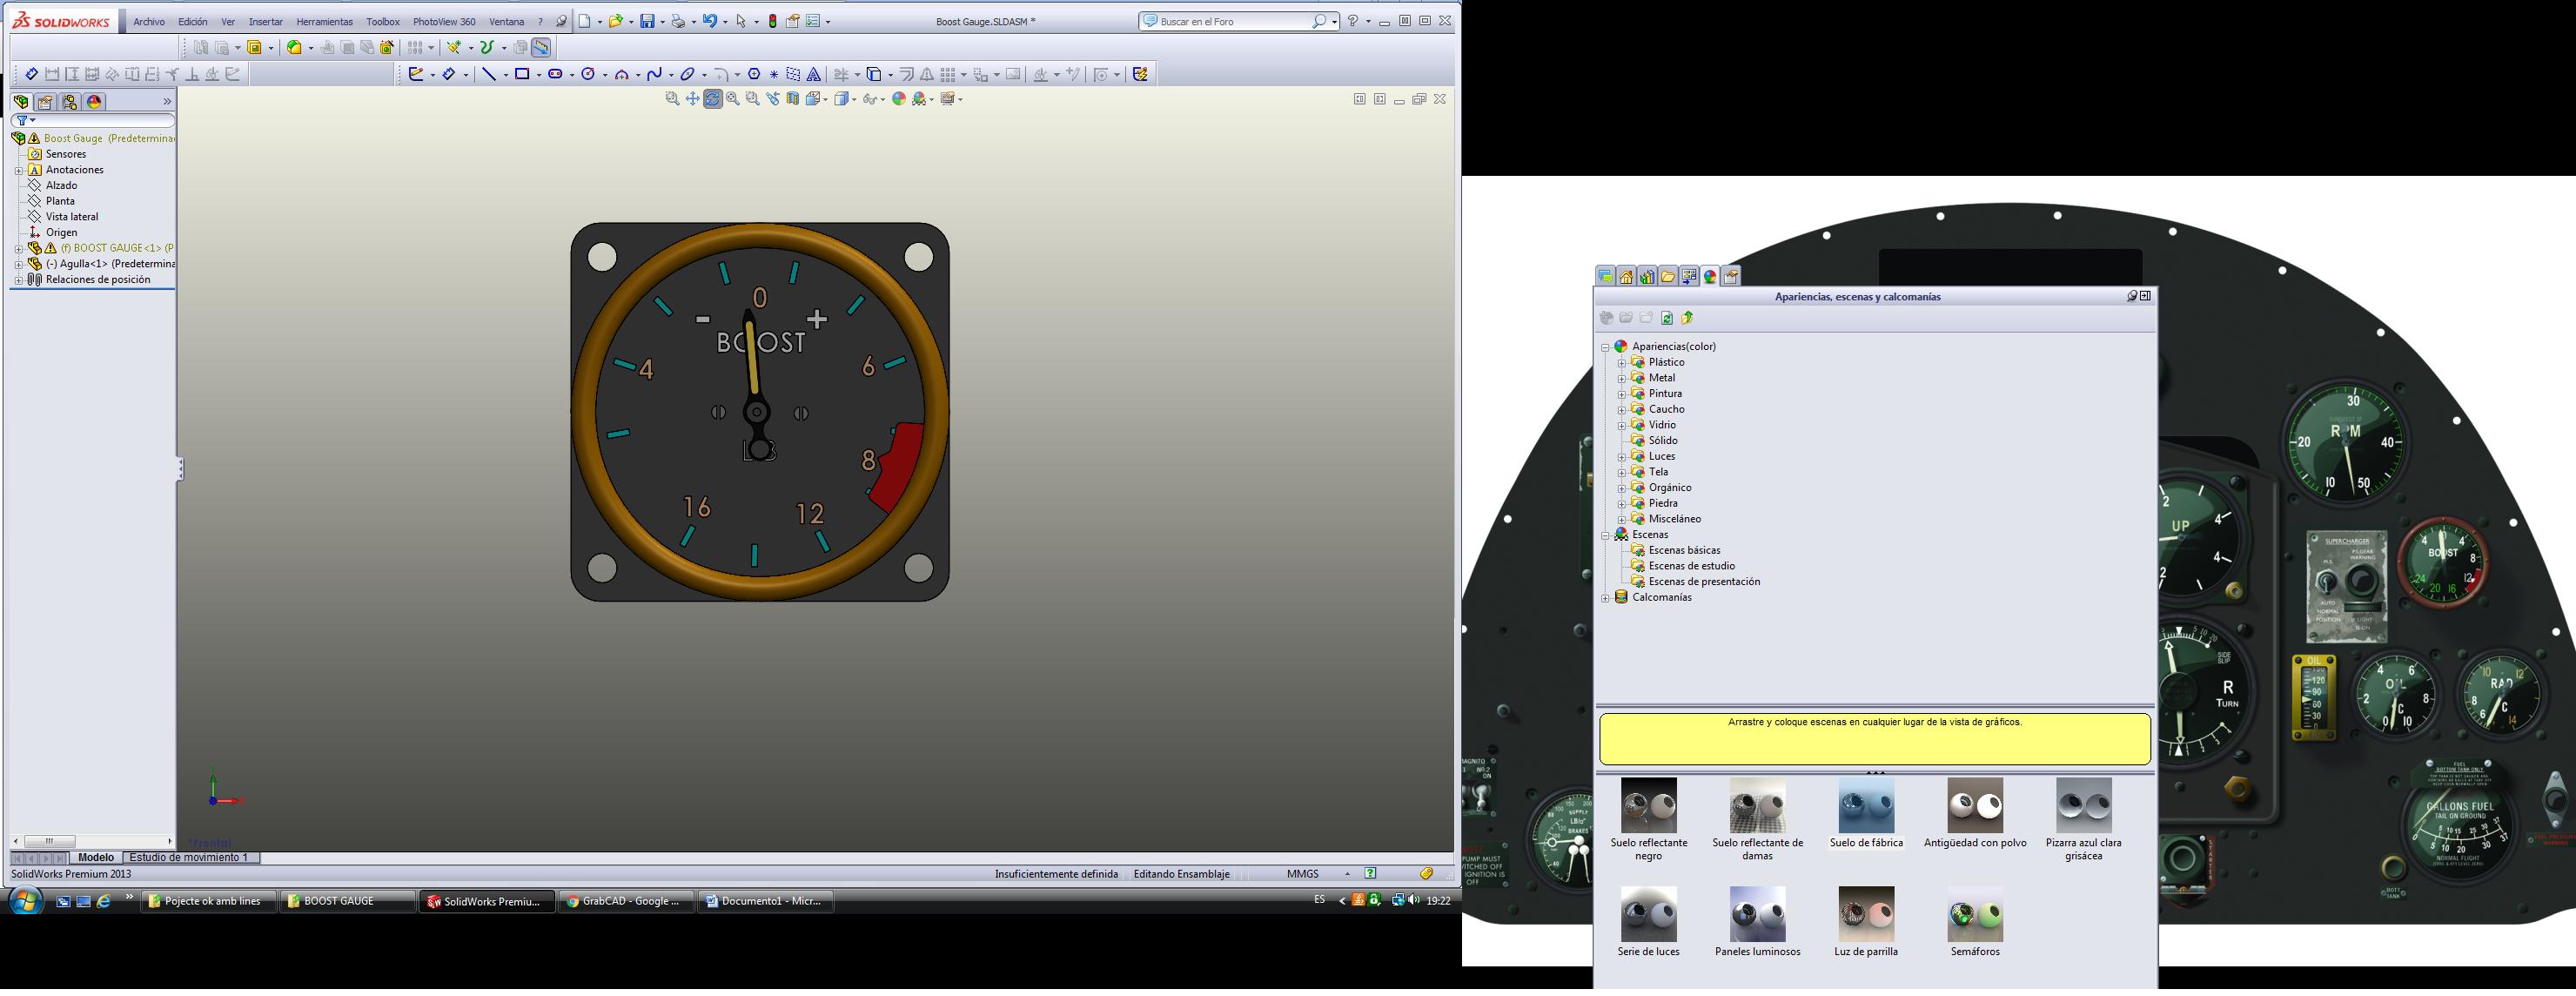Select the Semáforos scene thumbnail
The height and width of the screenshot is (996, 2576).
coord(1975,914)
